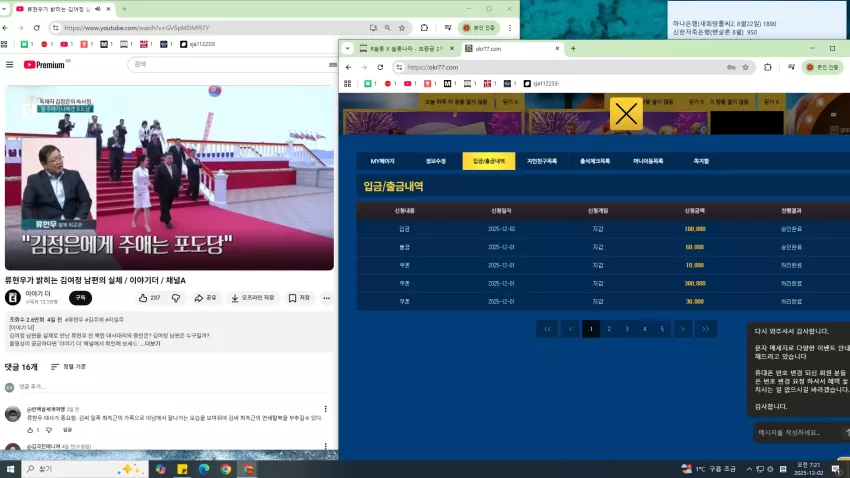Open YouTube hamburger guide menu
The height and width of the screenshot is (478, 850).
[9, 64]
